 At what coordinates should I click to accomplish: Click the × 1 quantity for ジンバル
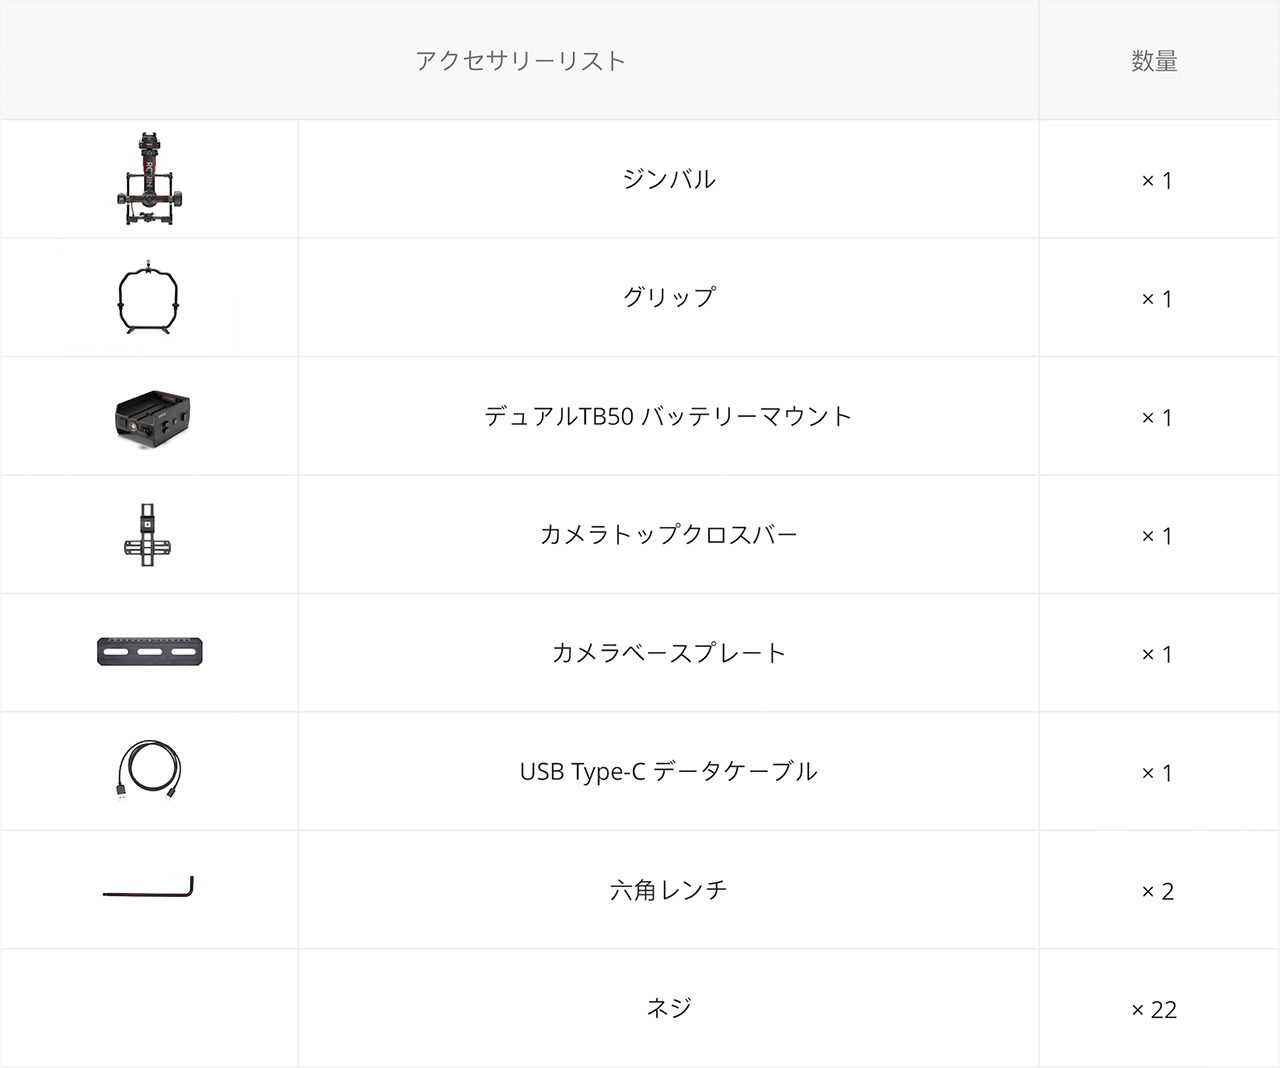click(x=1157, y=181)
